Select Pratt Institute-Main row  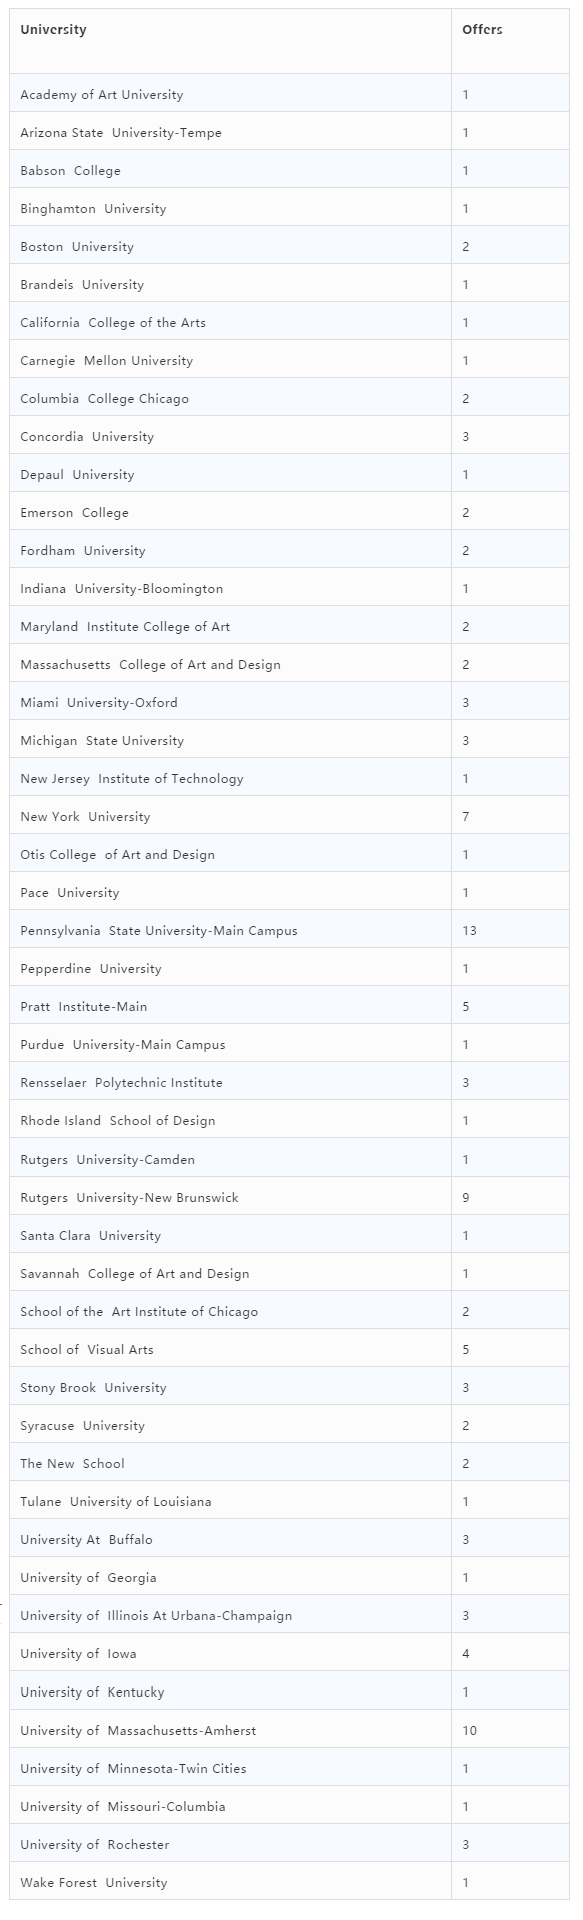click(290, 1007)
